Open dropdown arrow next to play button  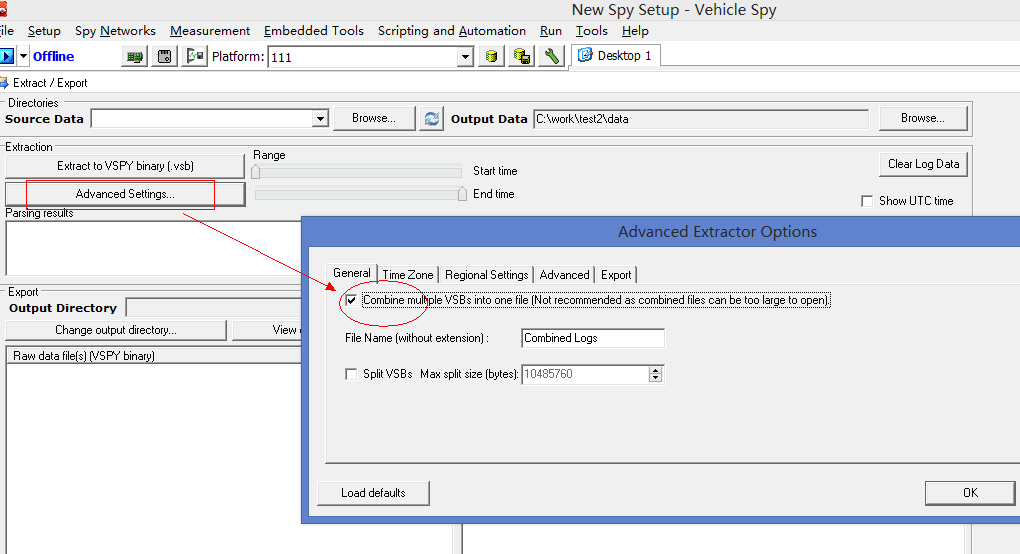point(23,57)
